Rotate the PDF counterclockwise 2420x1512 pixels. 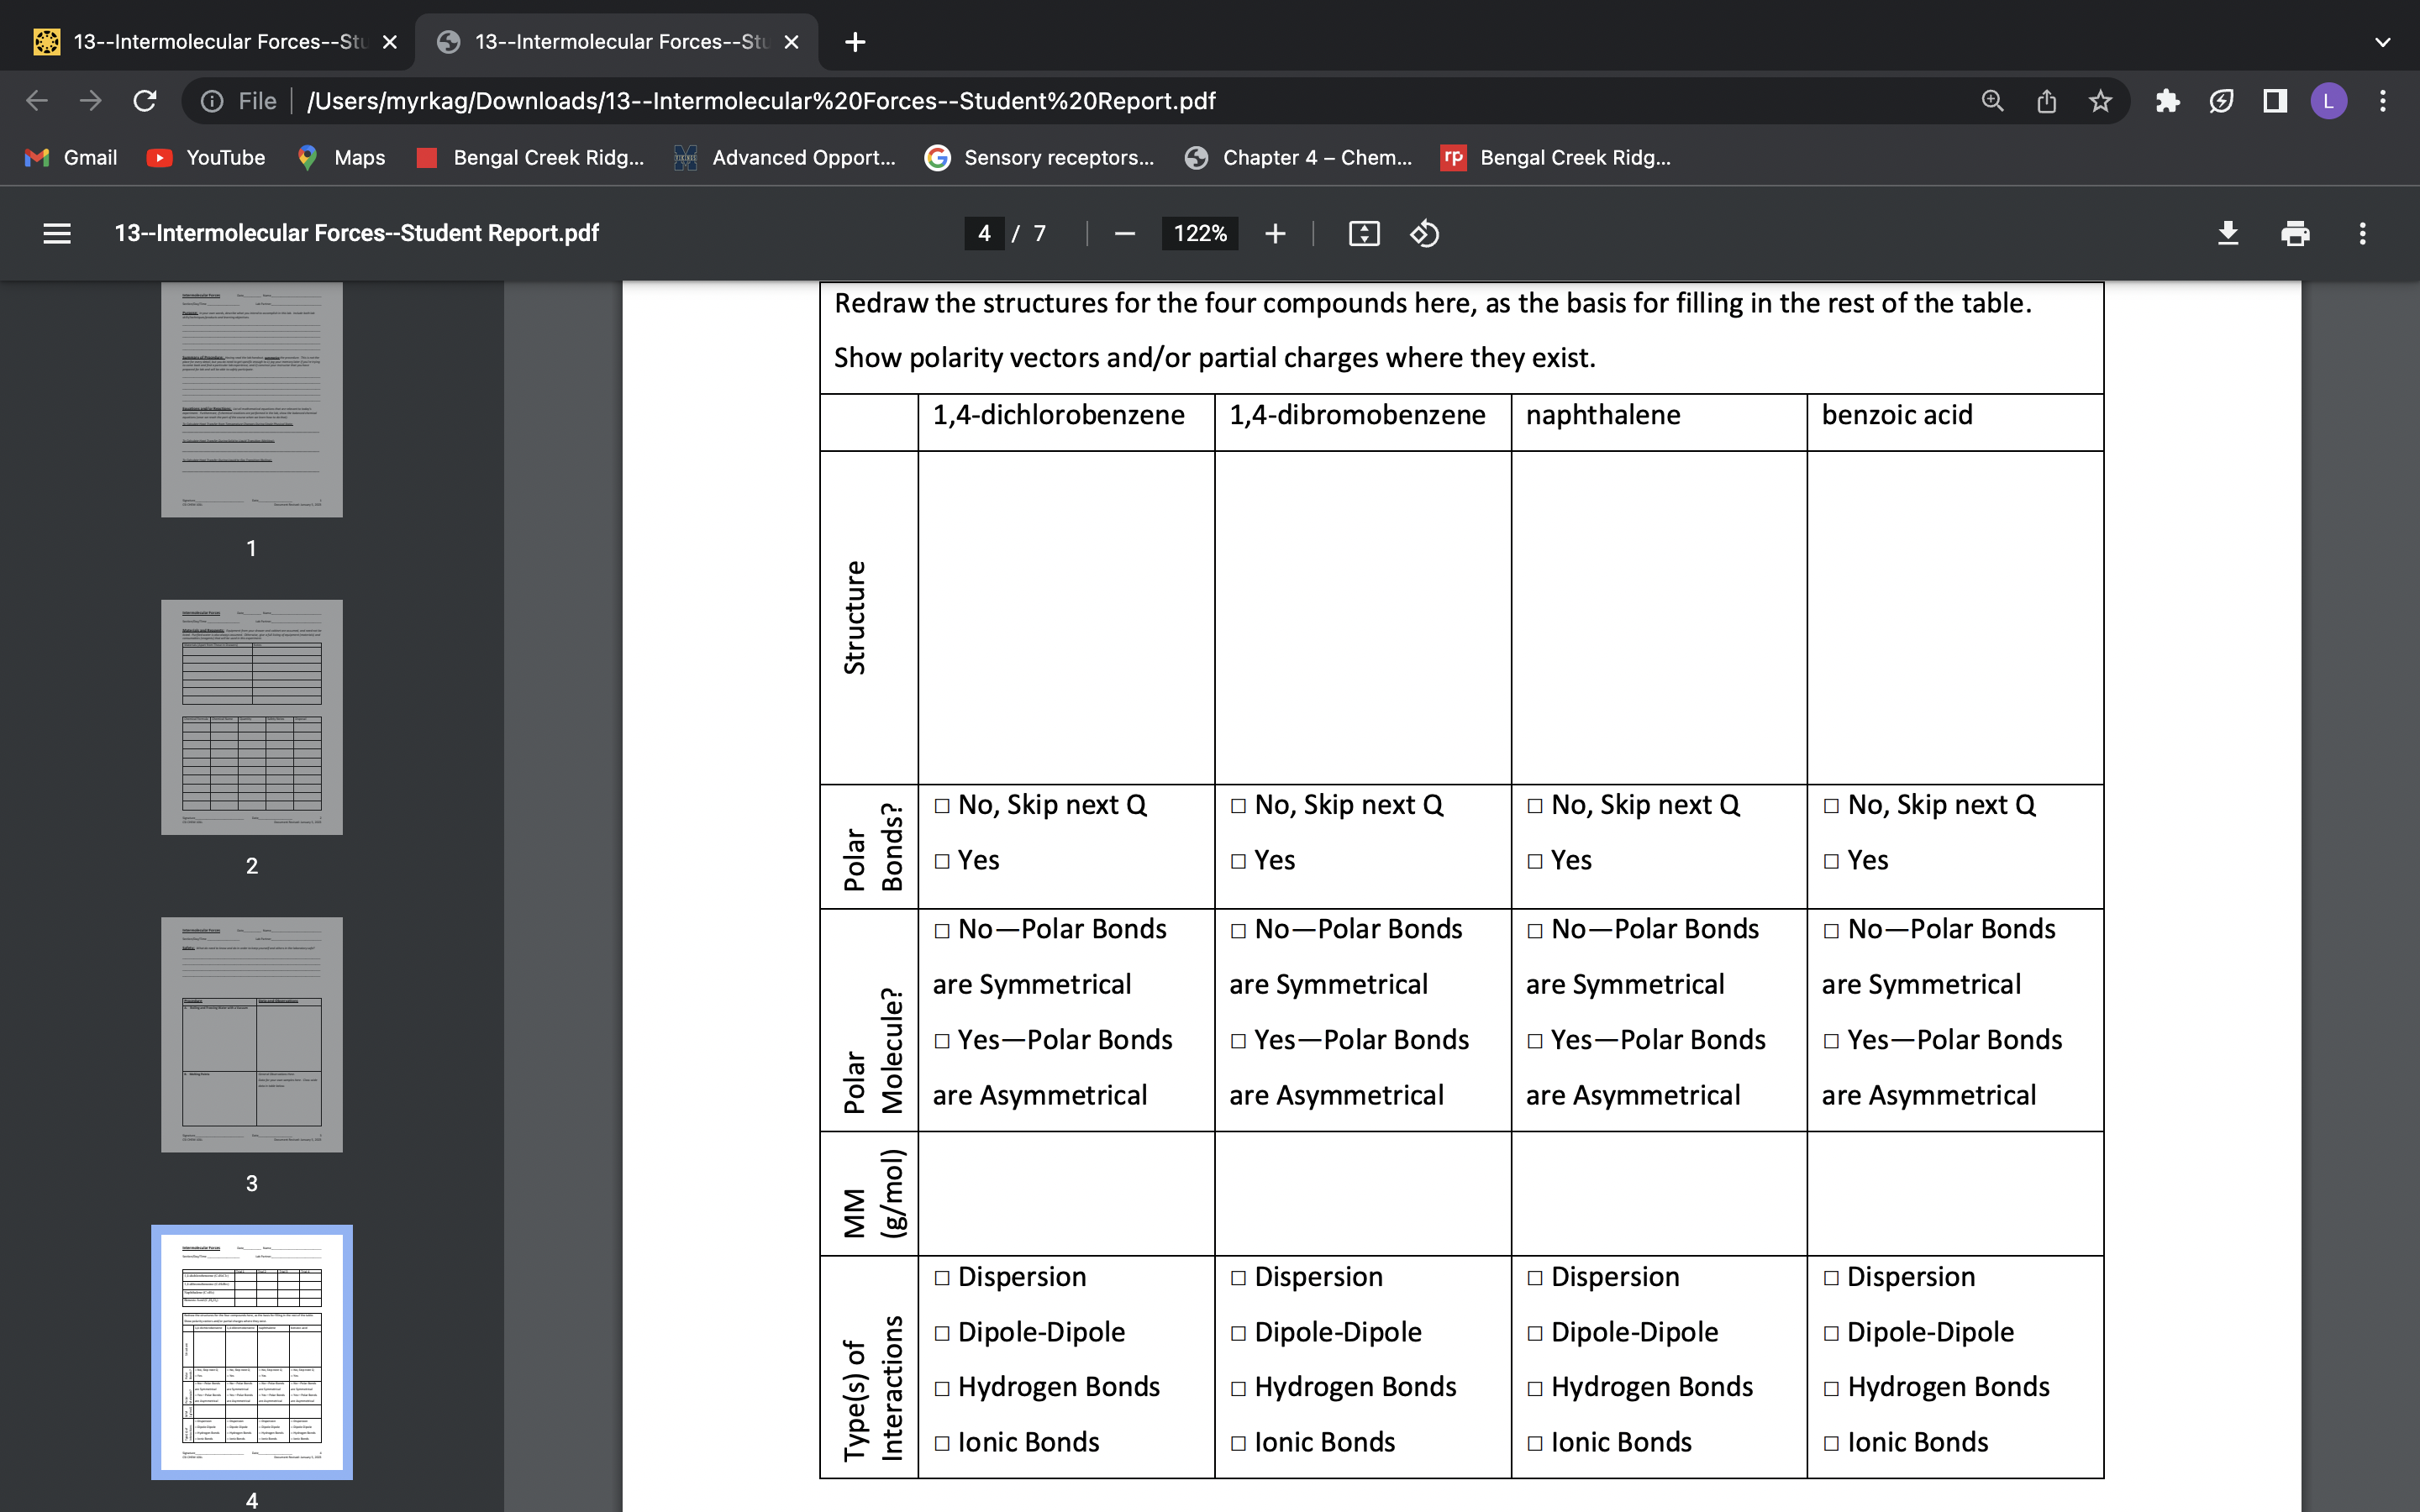(1424, 233)
